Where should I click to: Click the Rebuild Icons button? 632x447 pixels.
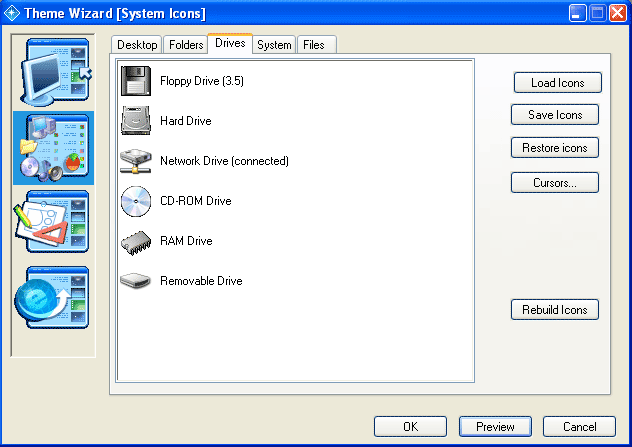coord(555,310)
